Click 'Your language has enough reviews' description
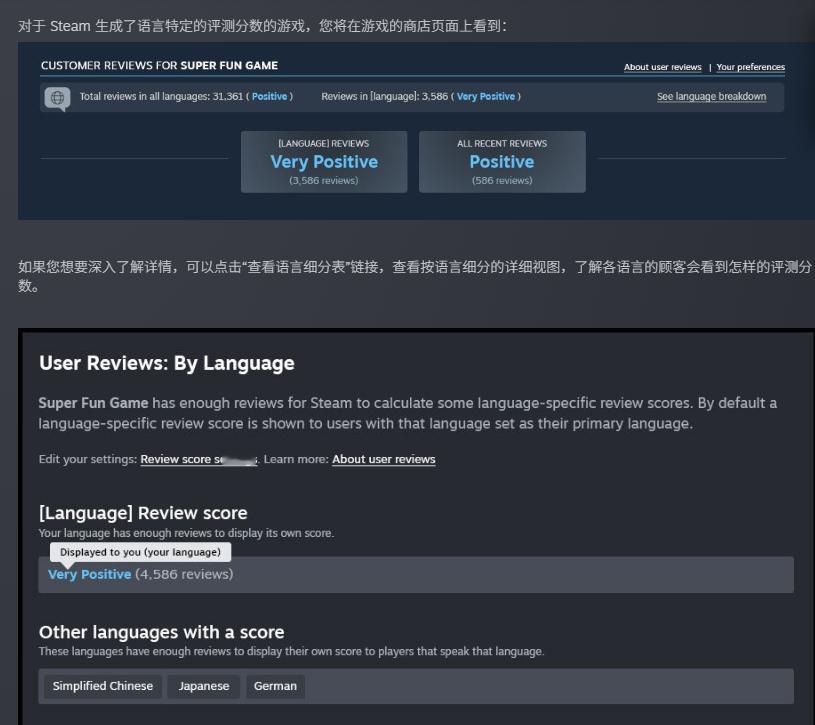Viewport: 815px width, 725px height. [x=186, y=533]
